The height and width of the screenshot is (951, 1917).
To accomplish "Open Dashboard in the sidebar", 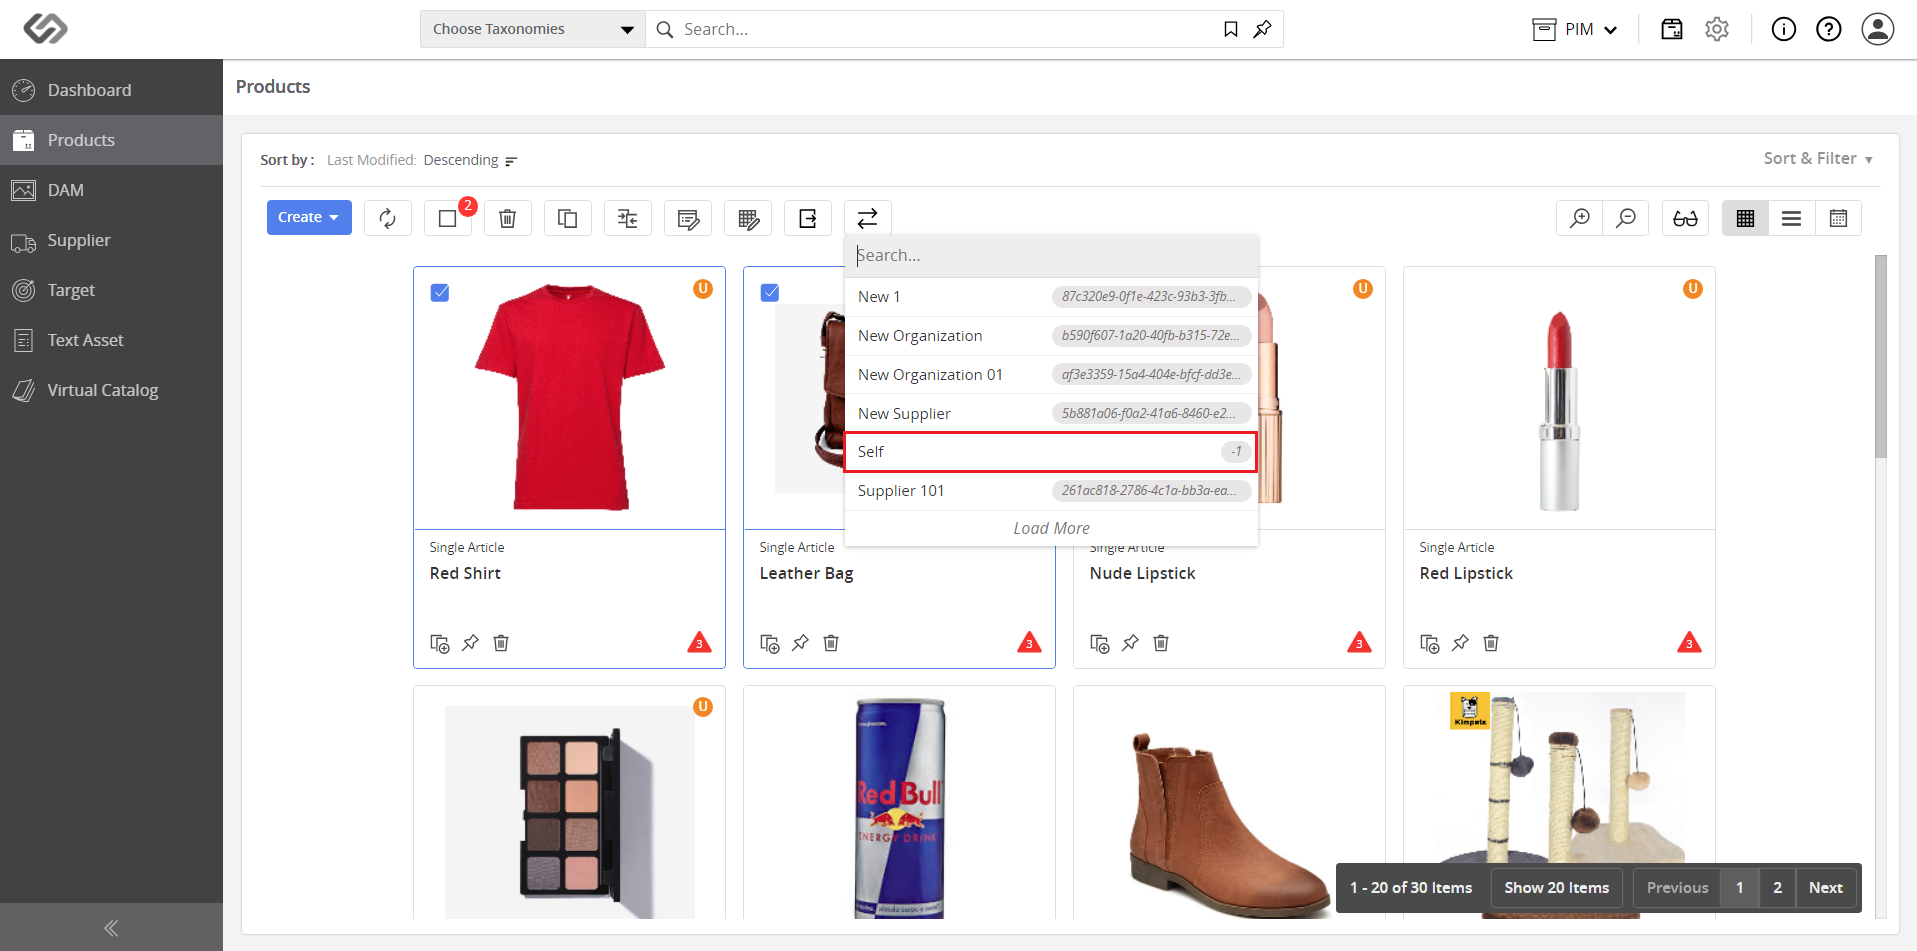I will (x=111, y=90).
